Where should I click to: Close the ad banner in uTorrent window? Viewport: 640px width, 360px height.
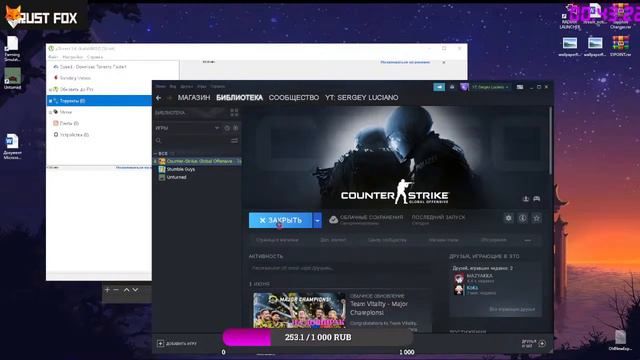point(444,62)
